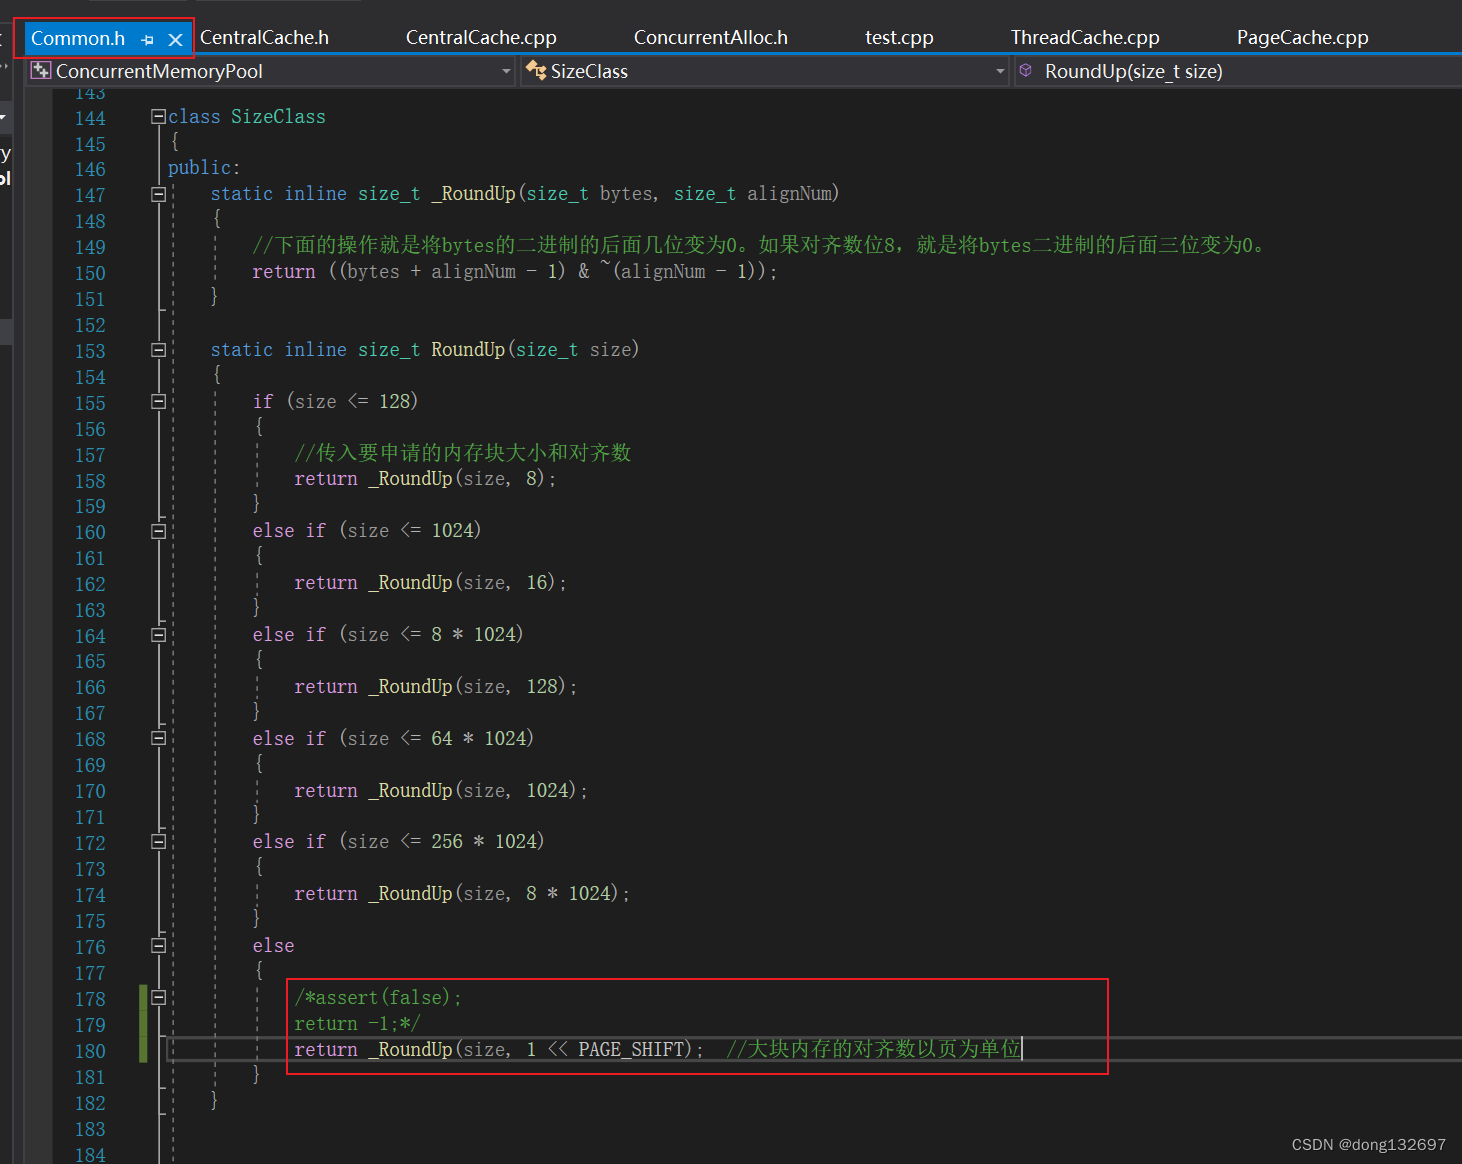Click the /*assert(false); comment line
The width and height of the screenshot is (1462, 1164).
pyautogui.click(x=378, y=997)
